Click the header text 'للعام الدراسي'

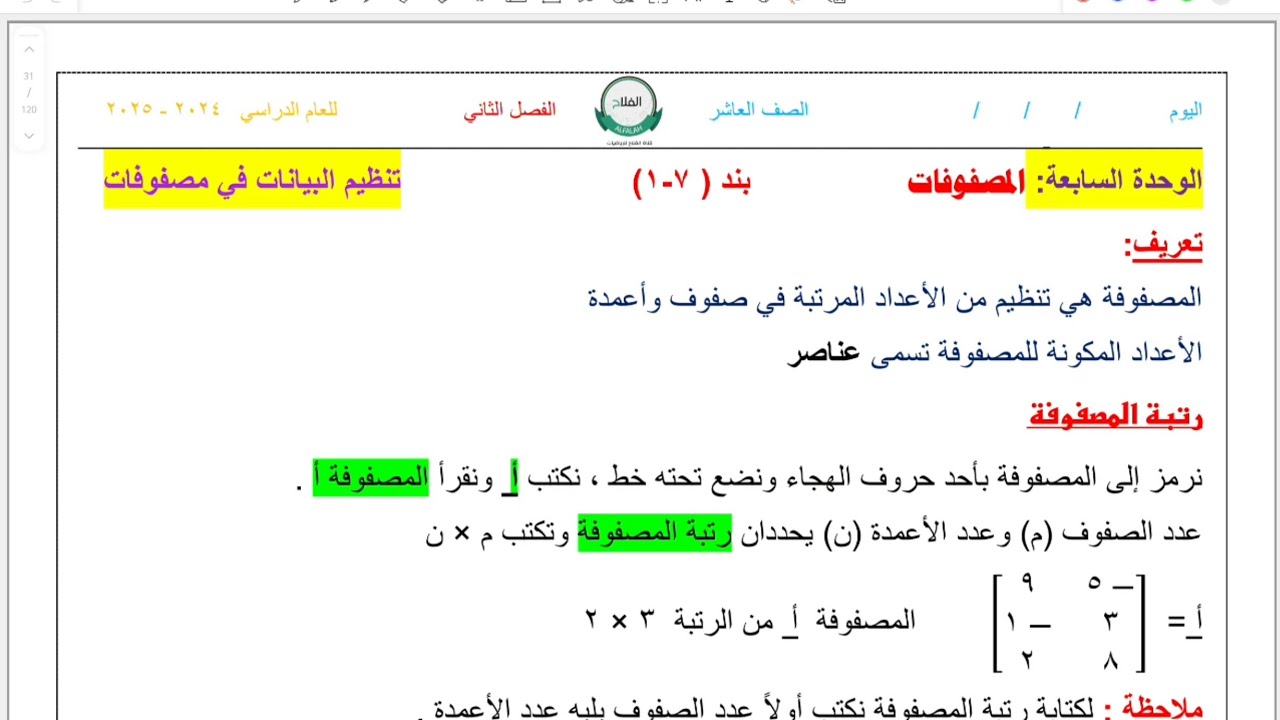(289, 110)
